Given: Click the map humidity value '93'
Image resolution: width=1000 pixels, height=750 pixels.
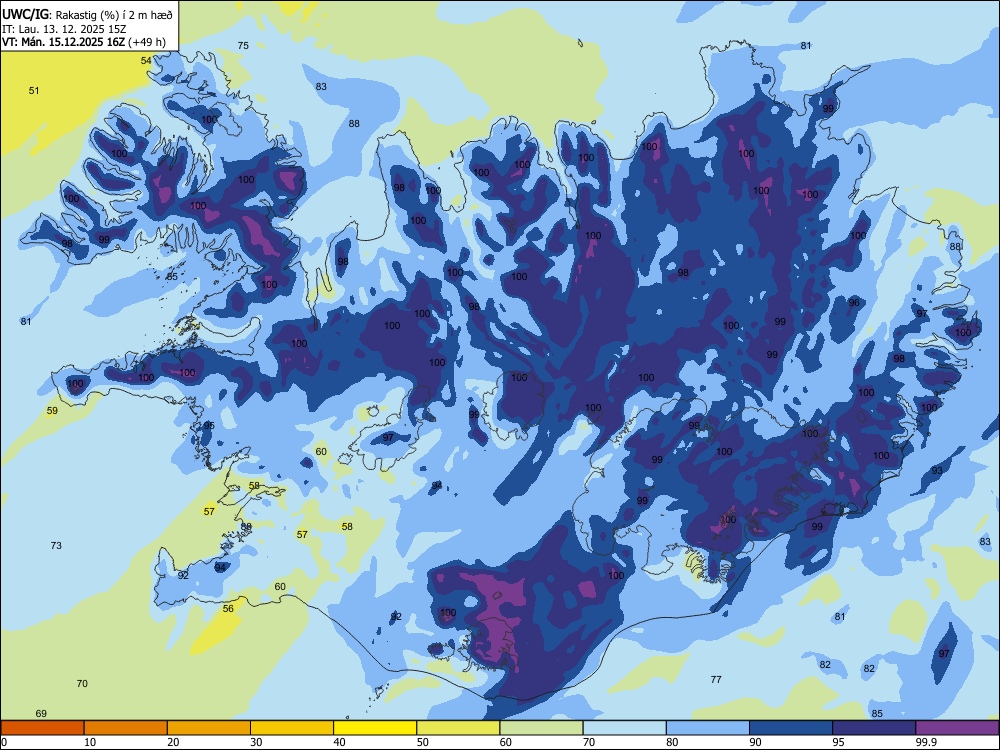Looking at the screenshot, I should (937, 471).
